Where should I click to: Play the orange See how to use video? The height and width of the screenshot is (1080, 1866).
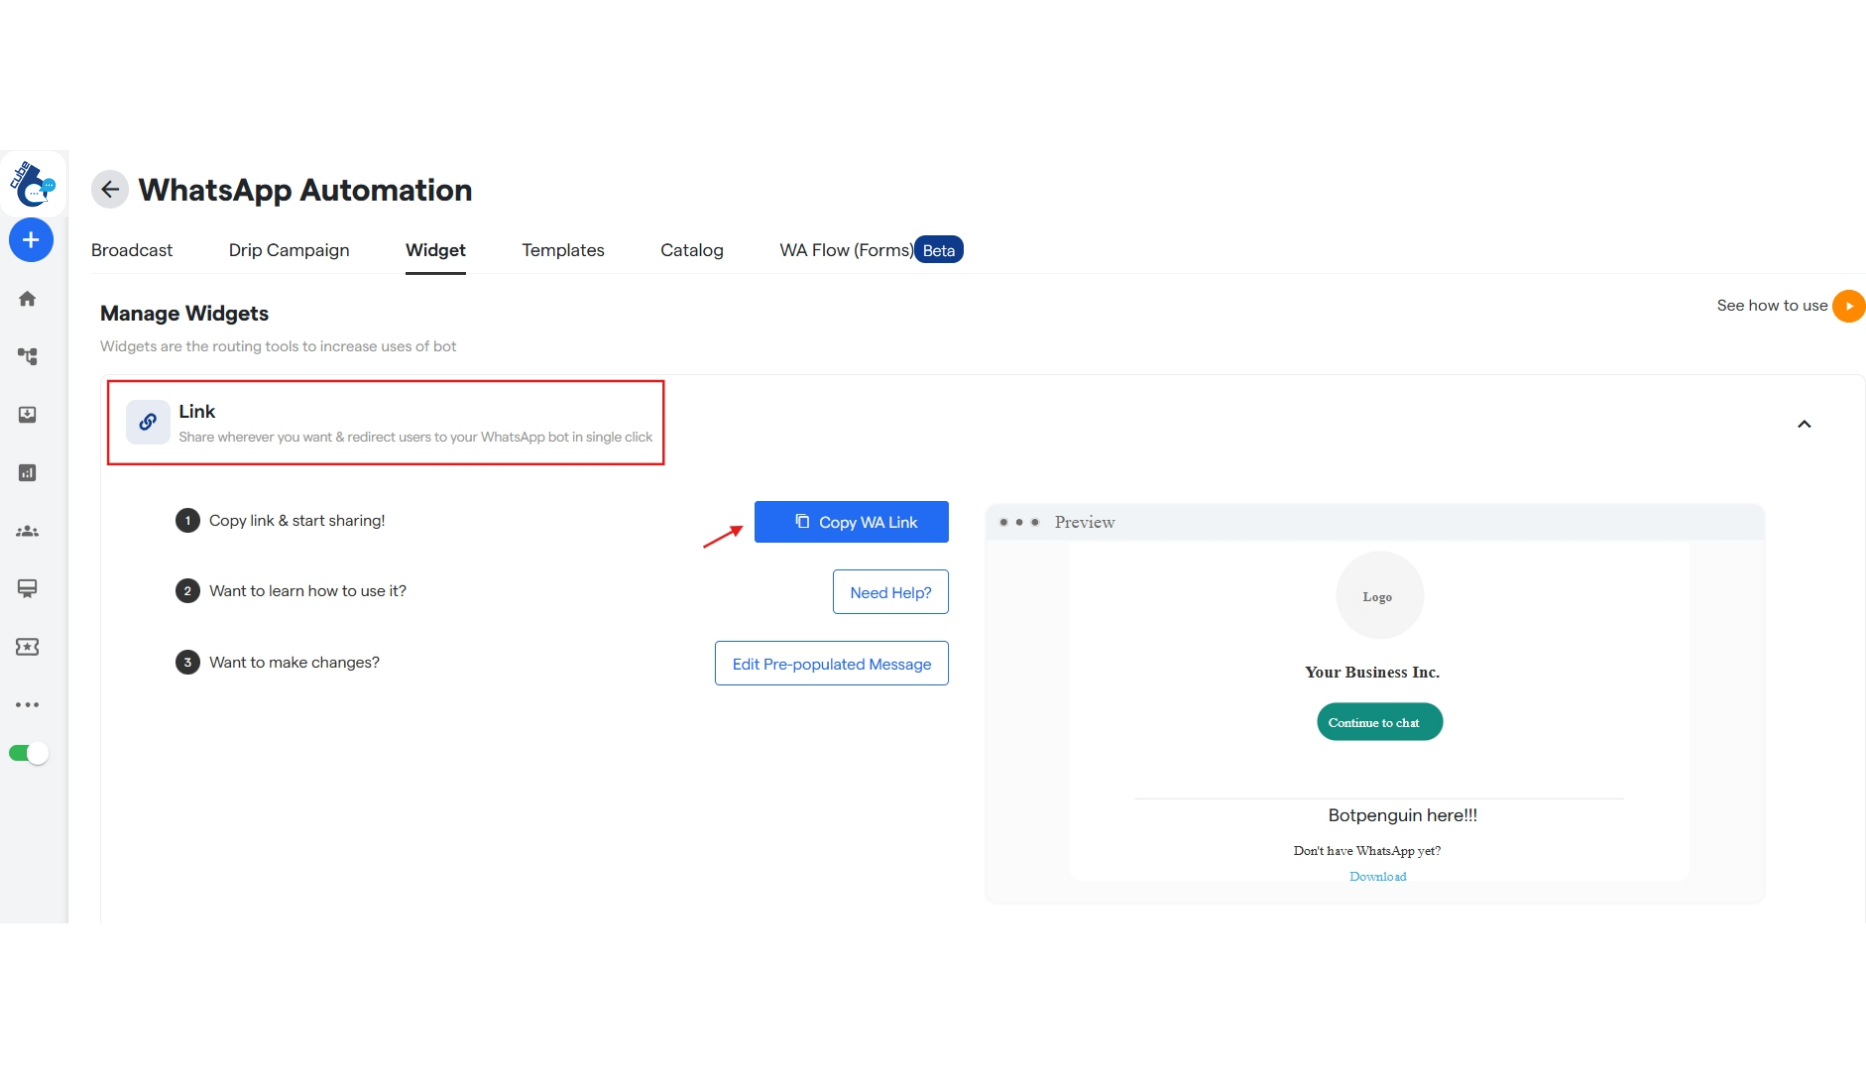pyautogui.click(x=1848, y=306)
